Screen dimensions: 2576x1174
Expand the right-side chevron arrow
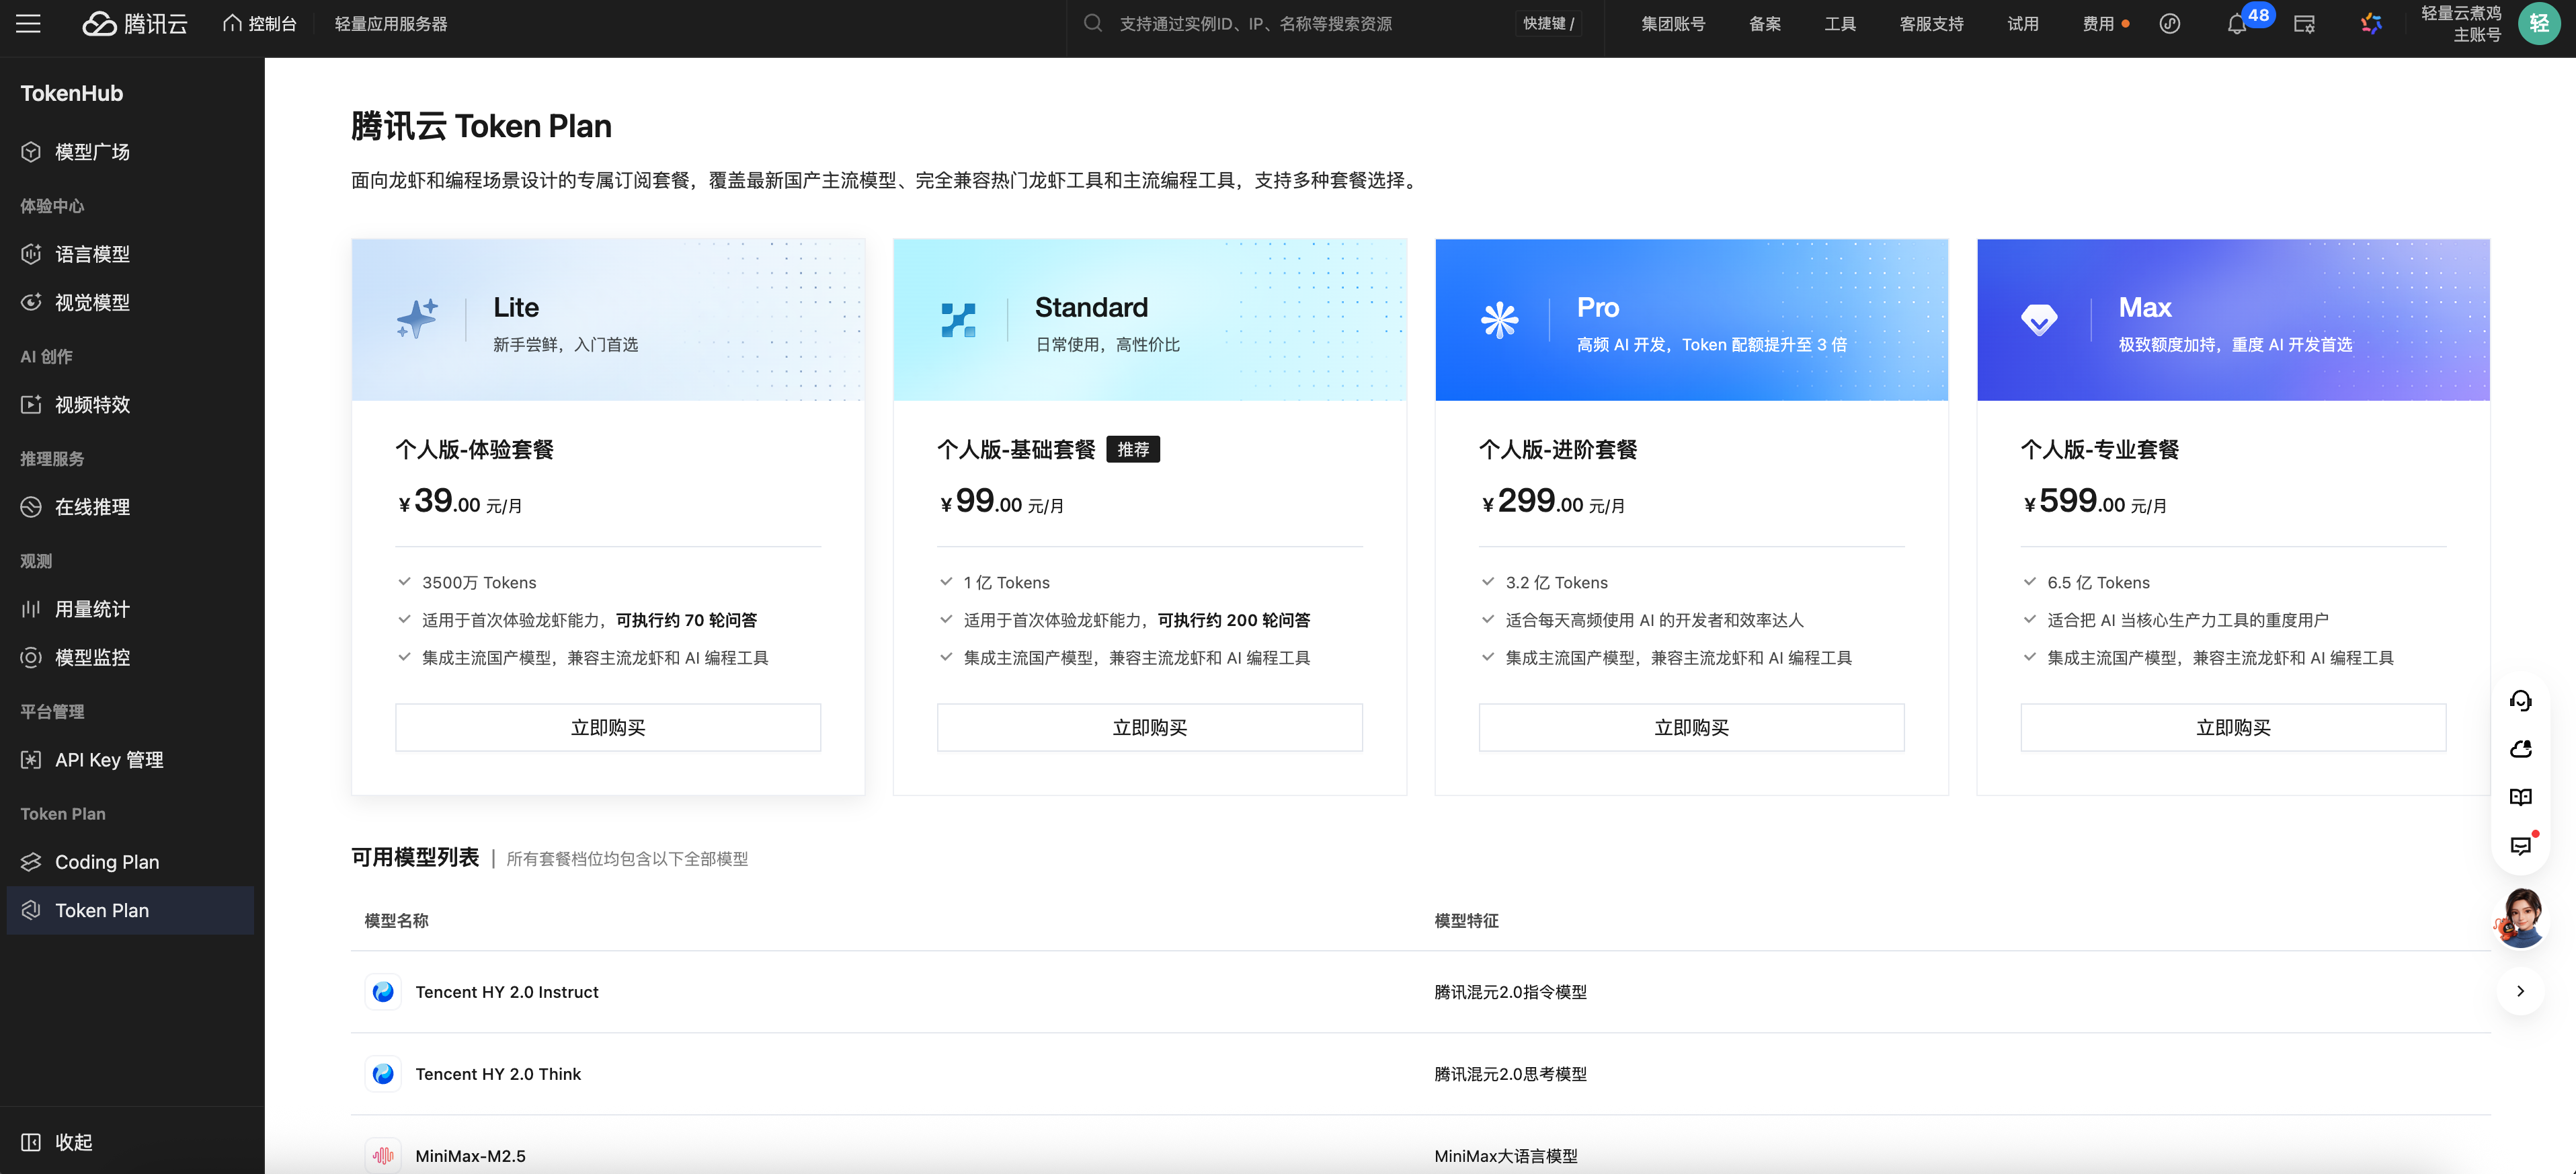2520,991
